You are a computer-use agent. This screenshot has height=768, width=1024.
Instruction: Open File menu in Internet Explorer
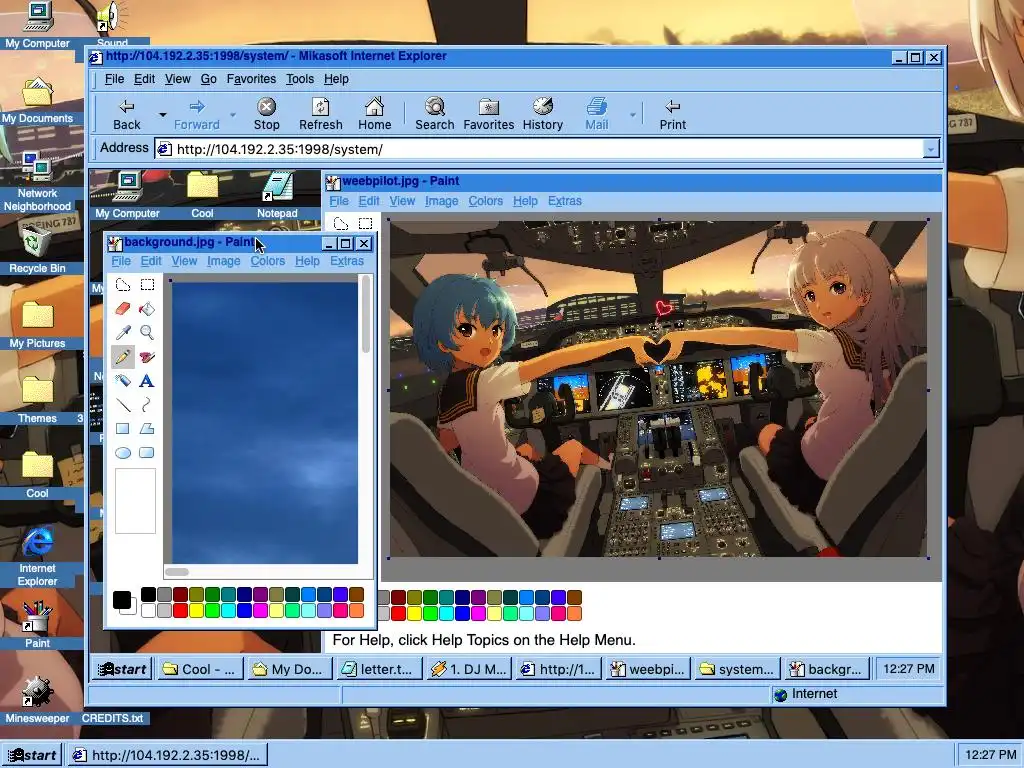click(x=114, y=79)
